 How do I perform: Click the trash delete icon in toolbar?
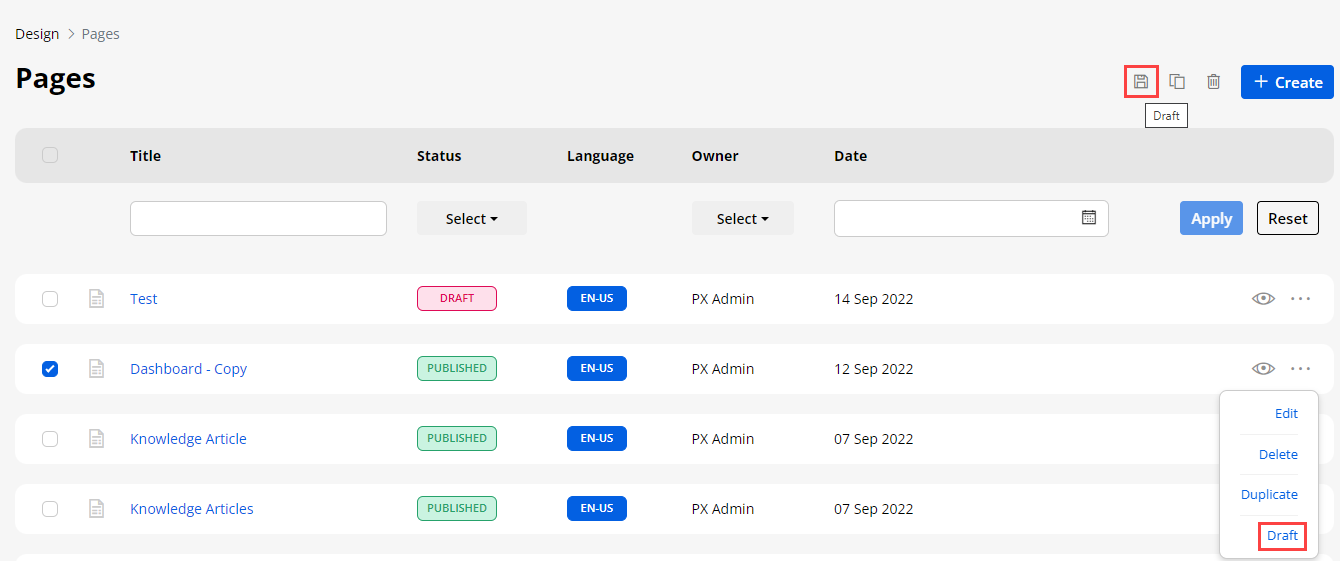coord(1213,82)
